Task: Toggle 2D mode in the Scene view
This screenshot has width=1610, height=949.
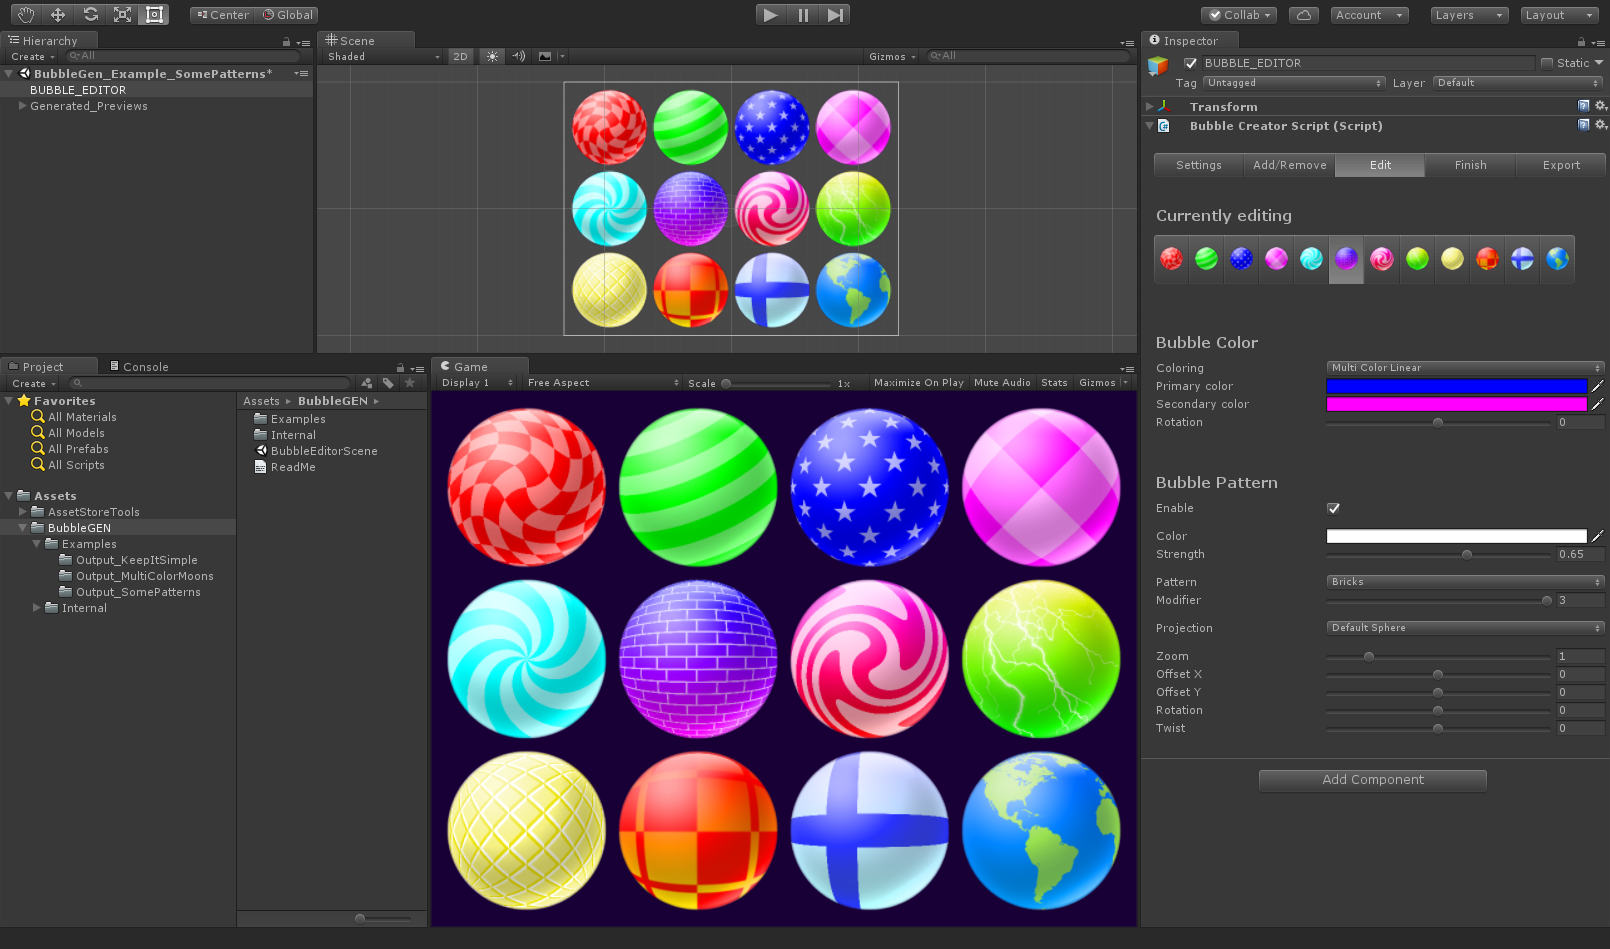Action: [460, 56]
